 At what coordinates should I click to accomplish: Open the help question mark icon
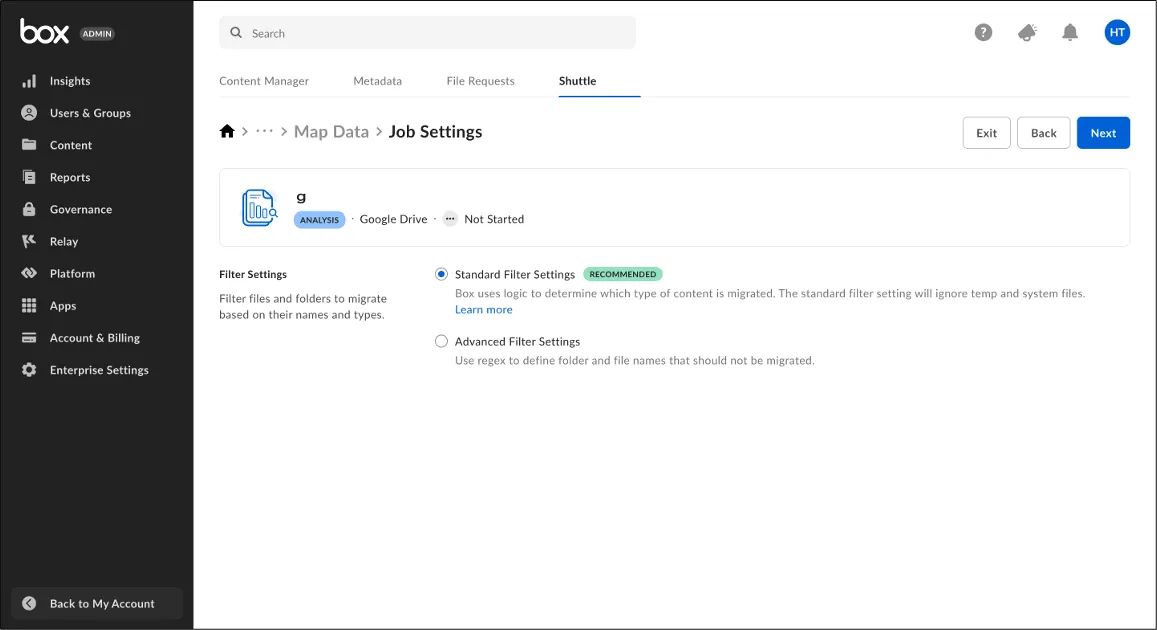click(983, 32)
